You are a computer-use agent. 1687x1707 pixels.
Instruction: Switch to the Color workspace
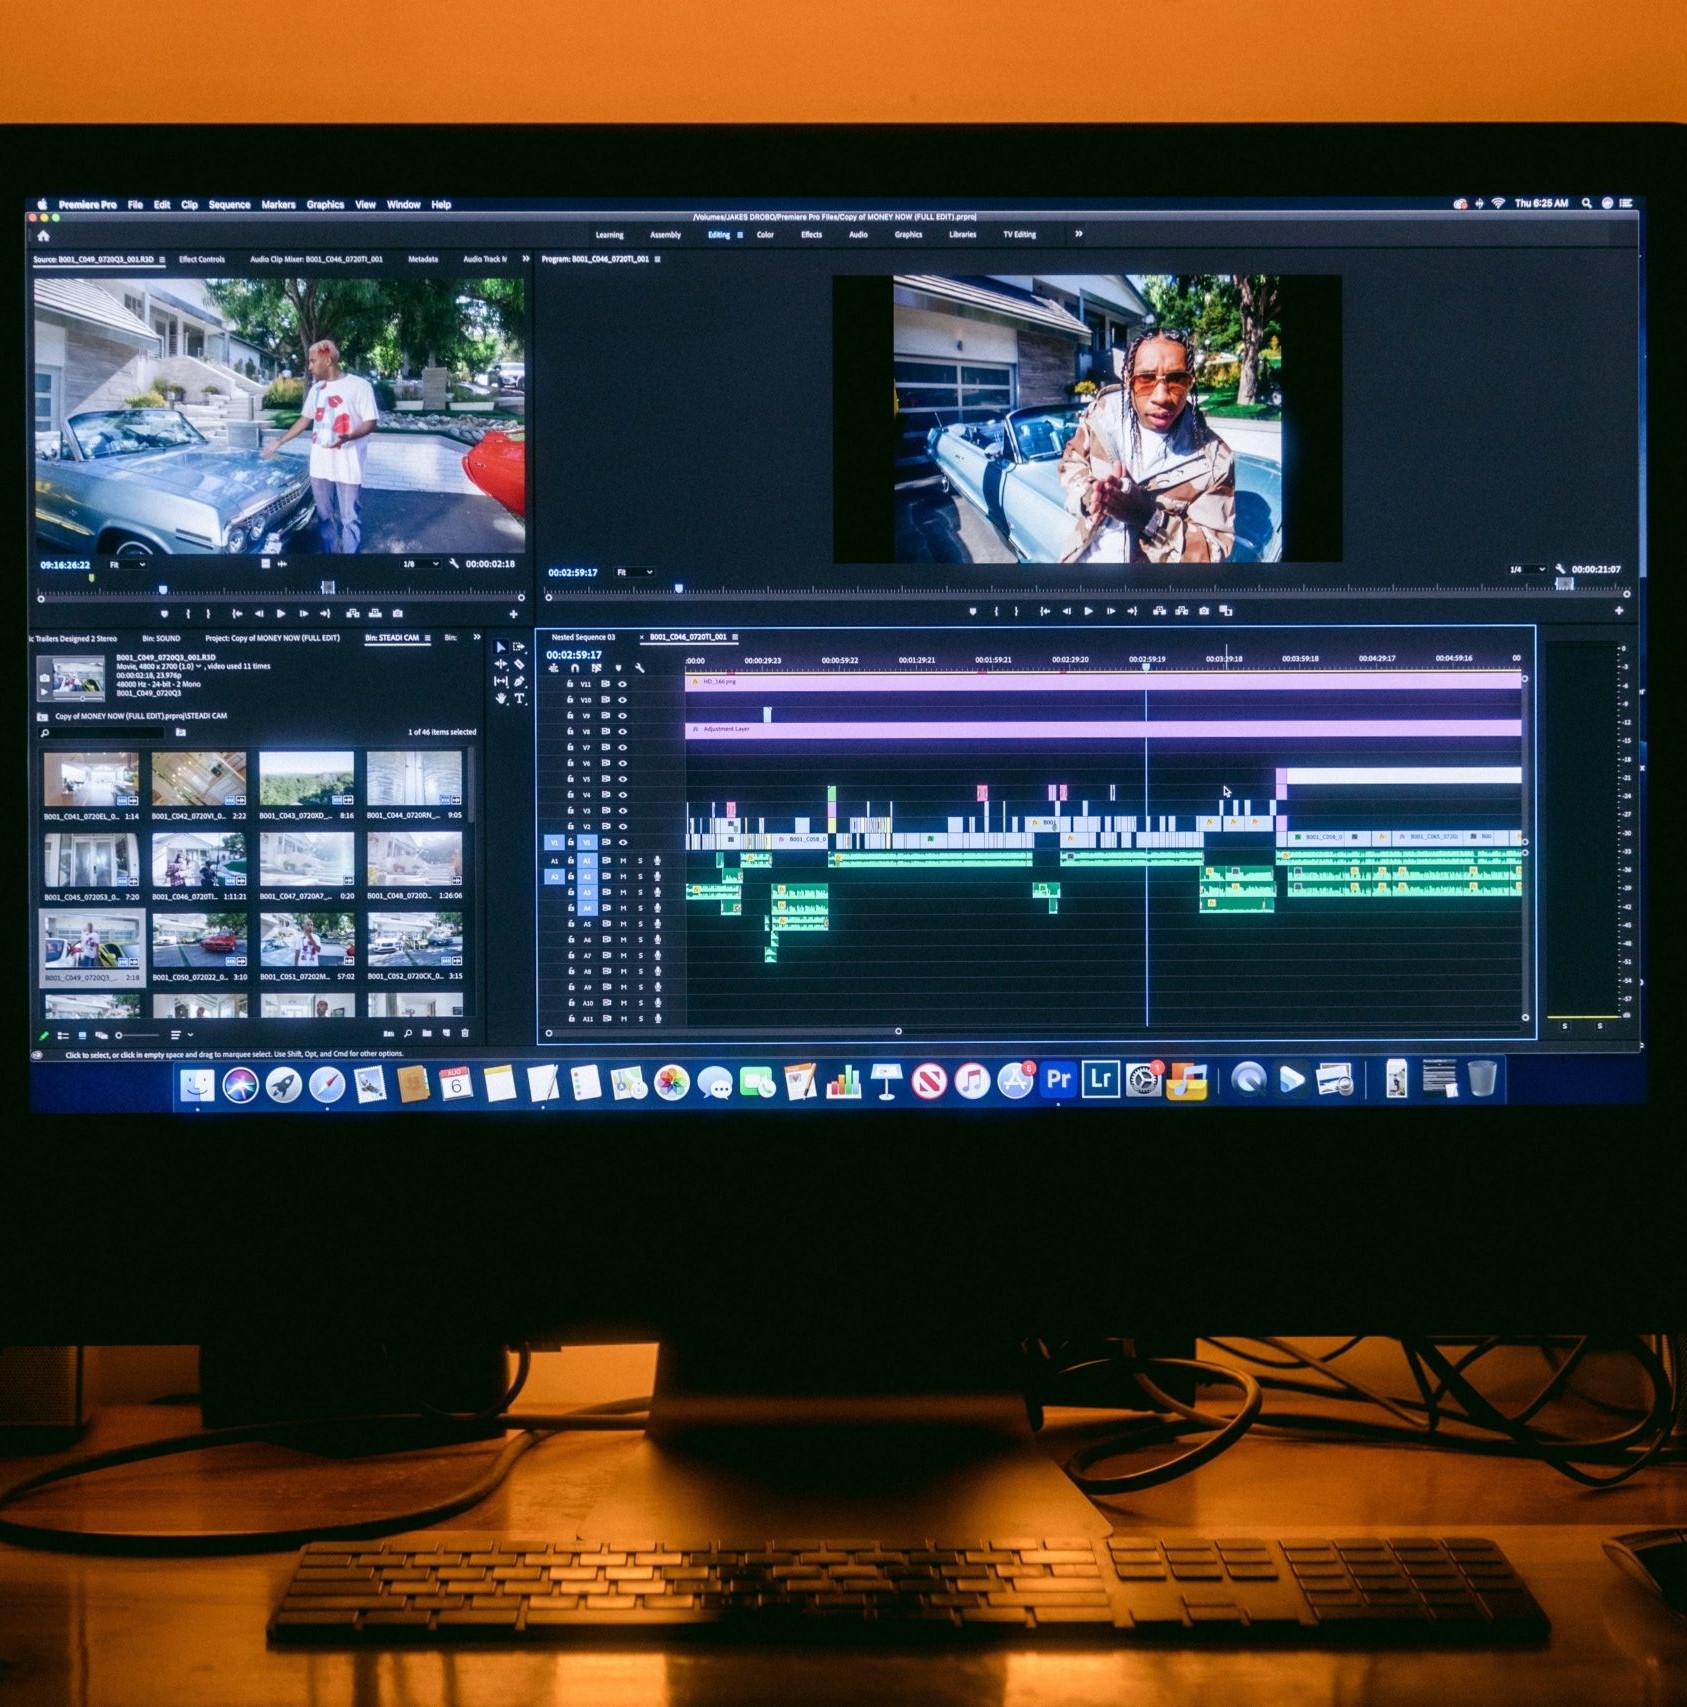[765, 235]
